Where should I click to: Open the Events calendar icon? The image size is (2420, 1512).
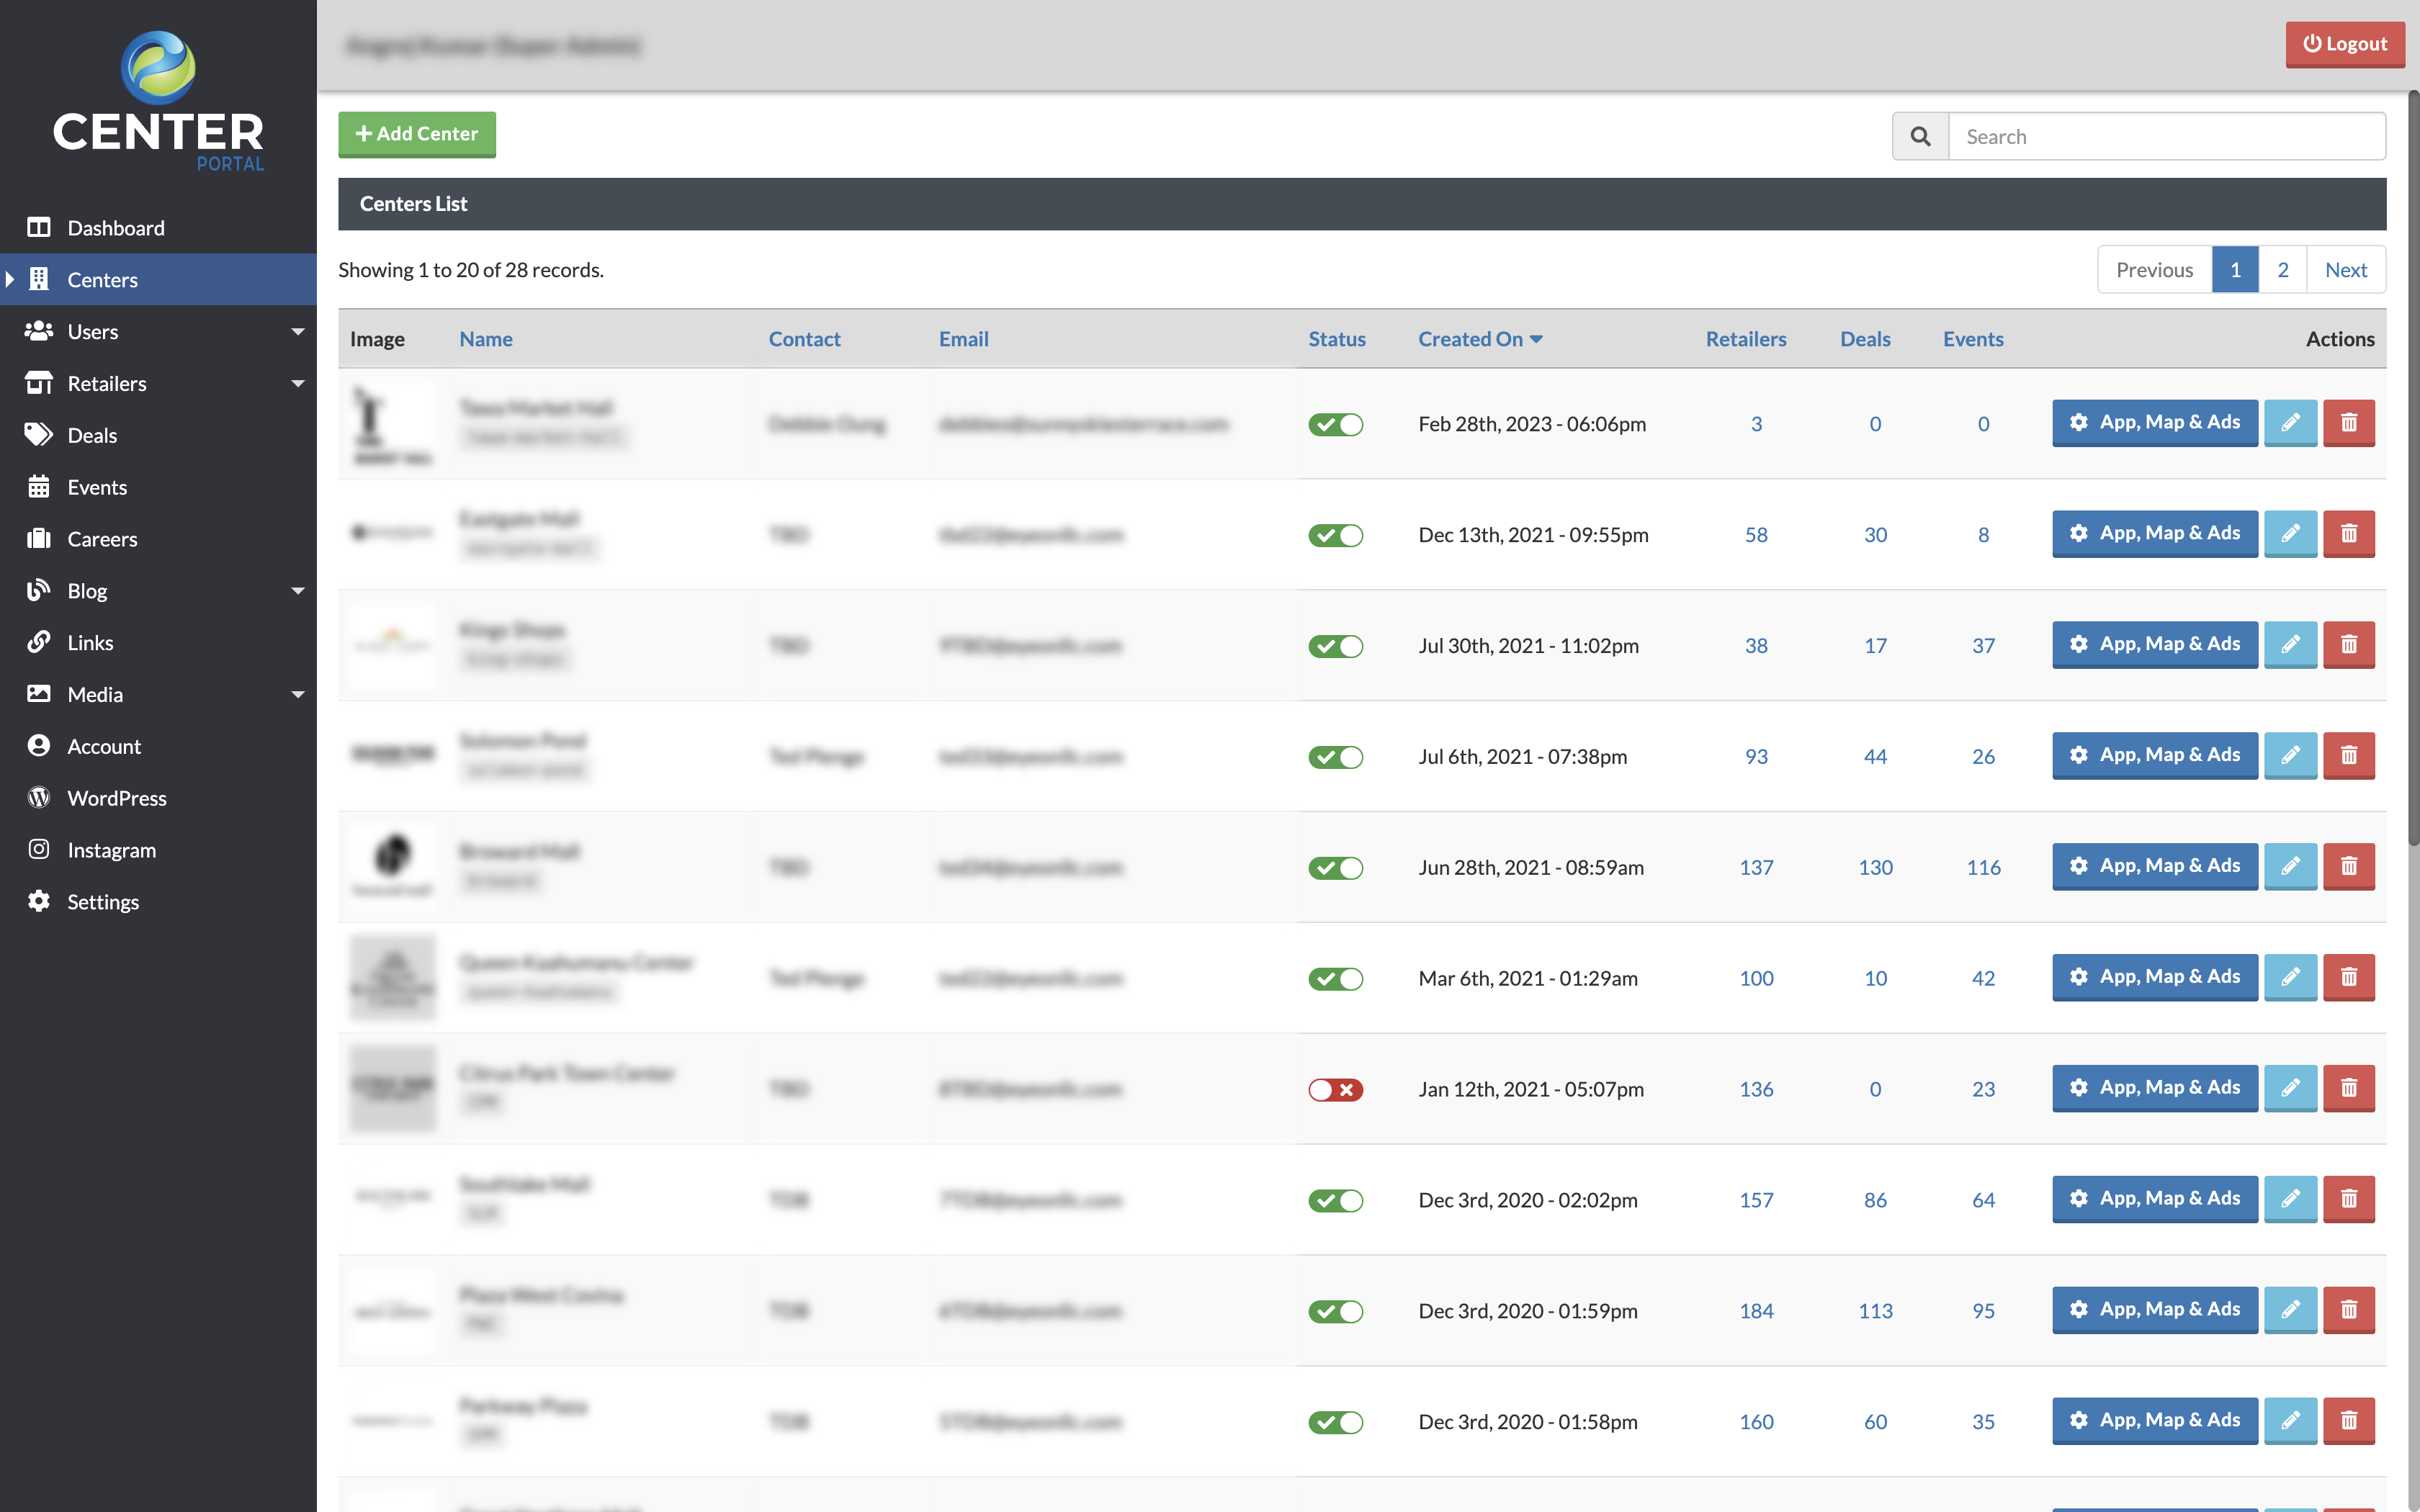tap(38, 486)
